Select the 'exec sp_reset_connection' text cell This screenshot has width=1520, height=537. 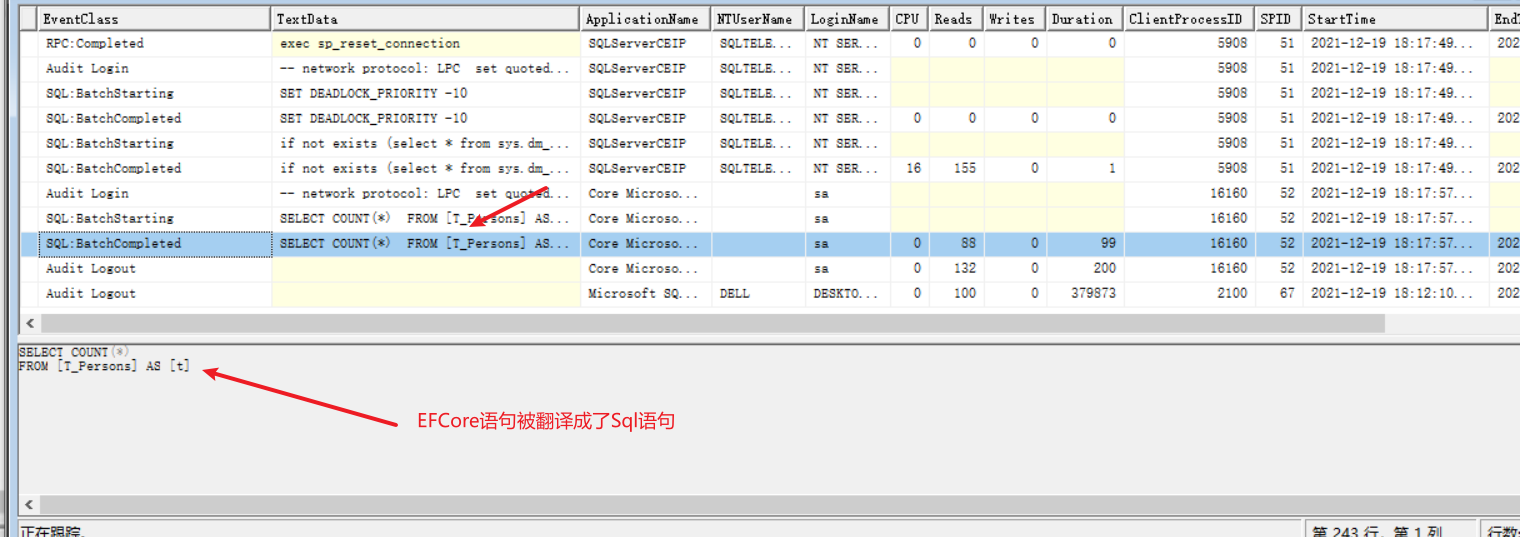pyautogui.click(x=425, y=44)
